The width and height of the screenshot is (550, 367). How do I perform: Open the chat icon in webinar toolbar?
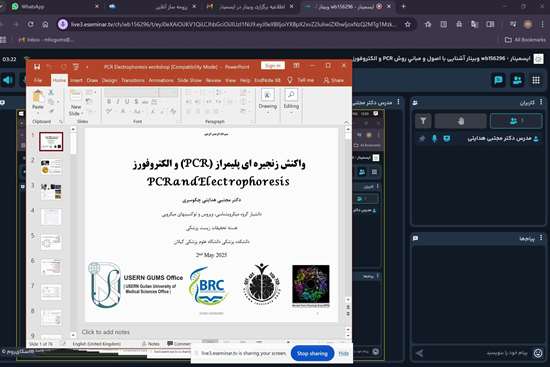(x=498, y=80)
